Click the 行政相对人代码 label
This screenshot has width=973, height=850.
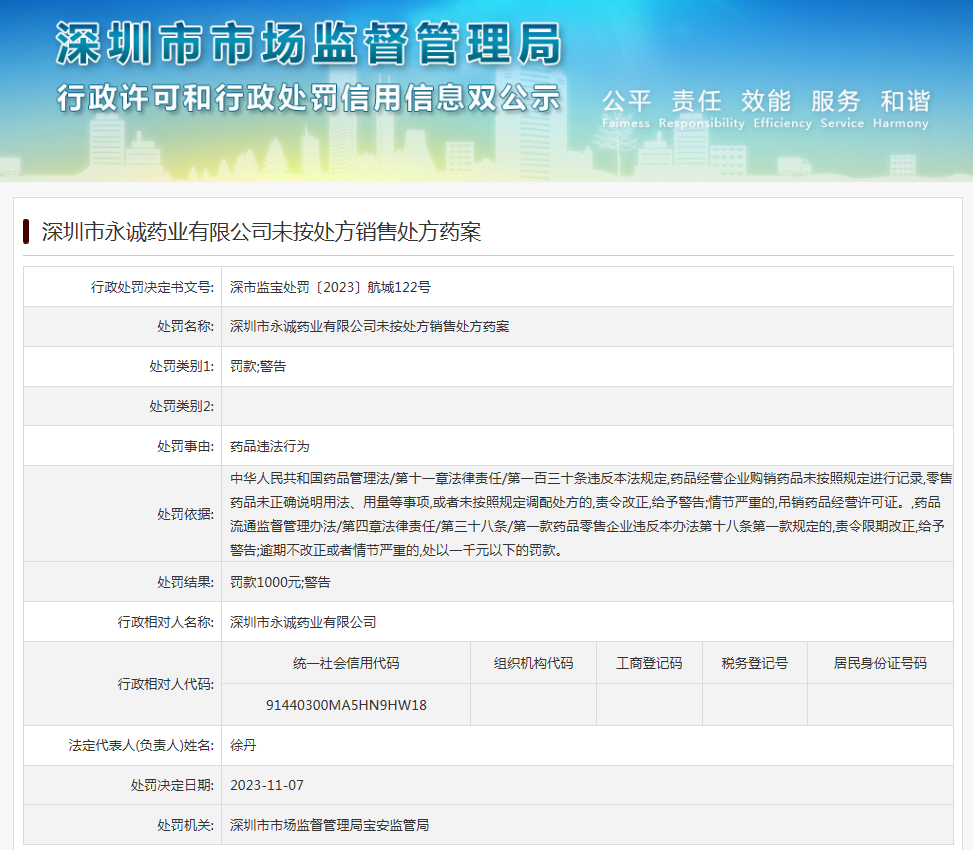coord(166,684)
